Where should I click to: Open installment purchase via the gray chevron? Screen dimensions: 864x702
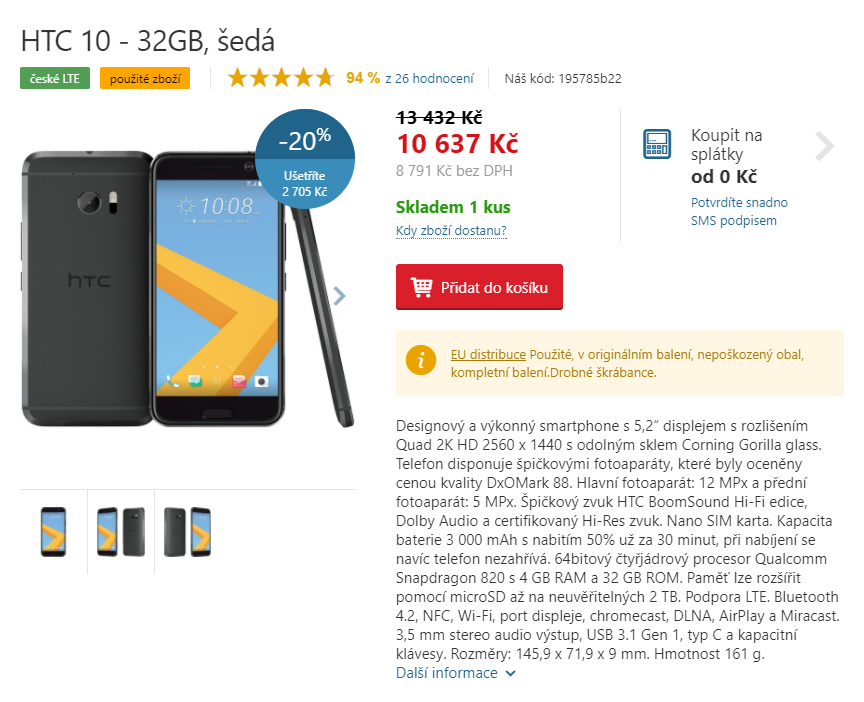[x=824, y=146]
